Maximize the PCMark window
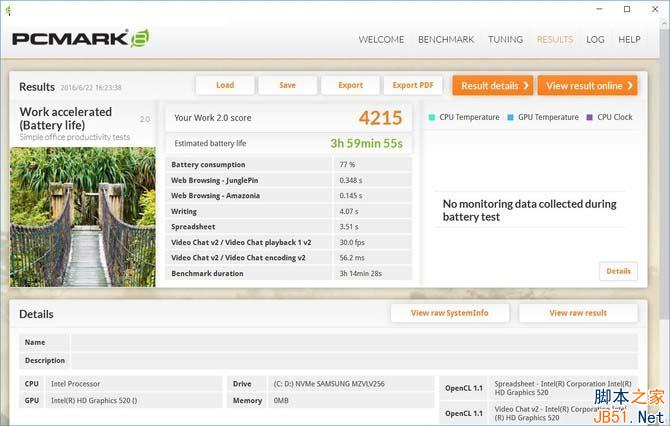 coord(627,9)
